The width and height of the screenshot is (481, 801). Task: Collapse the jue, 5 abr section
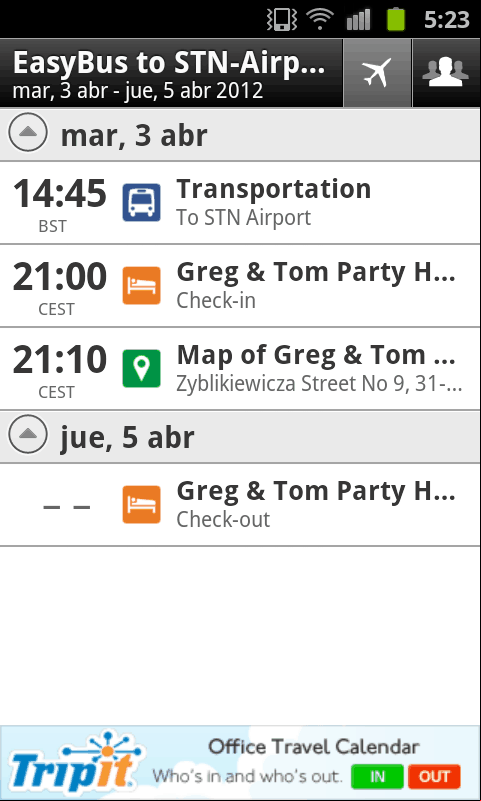[x=28, y=435]
